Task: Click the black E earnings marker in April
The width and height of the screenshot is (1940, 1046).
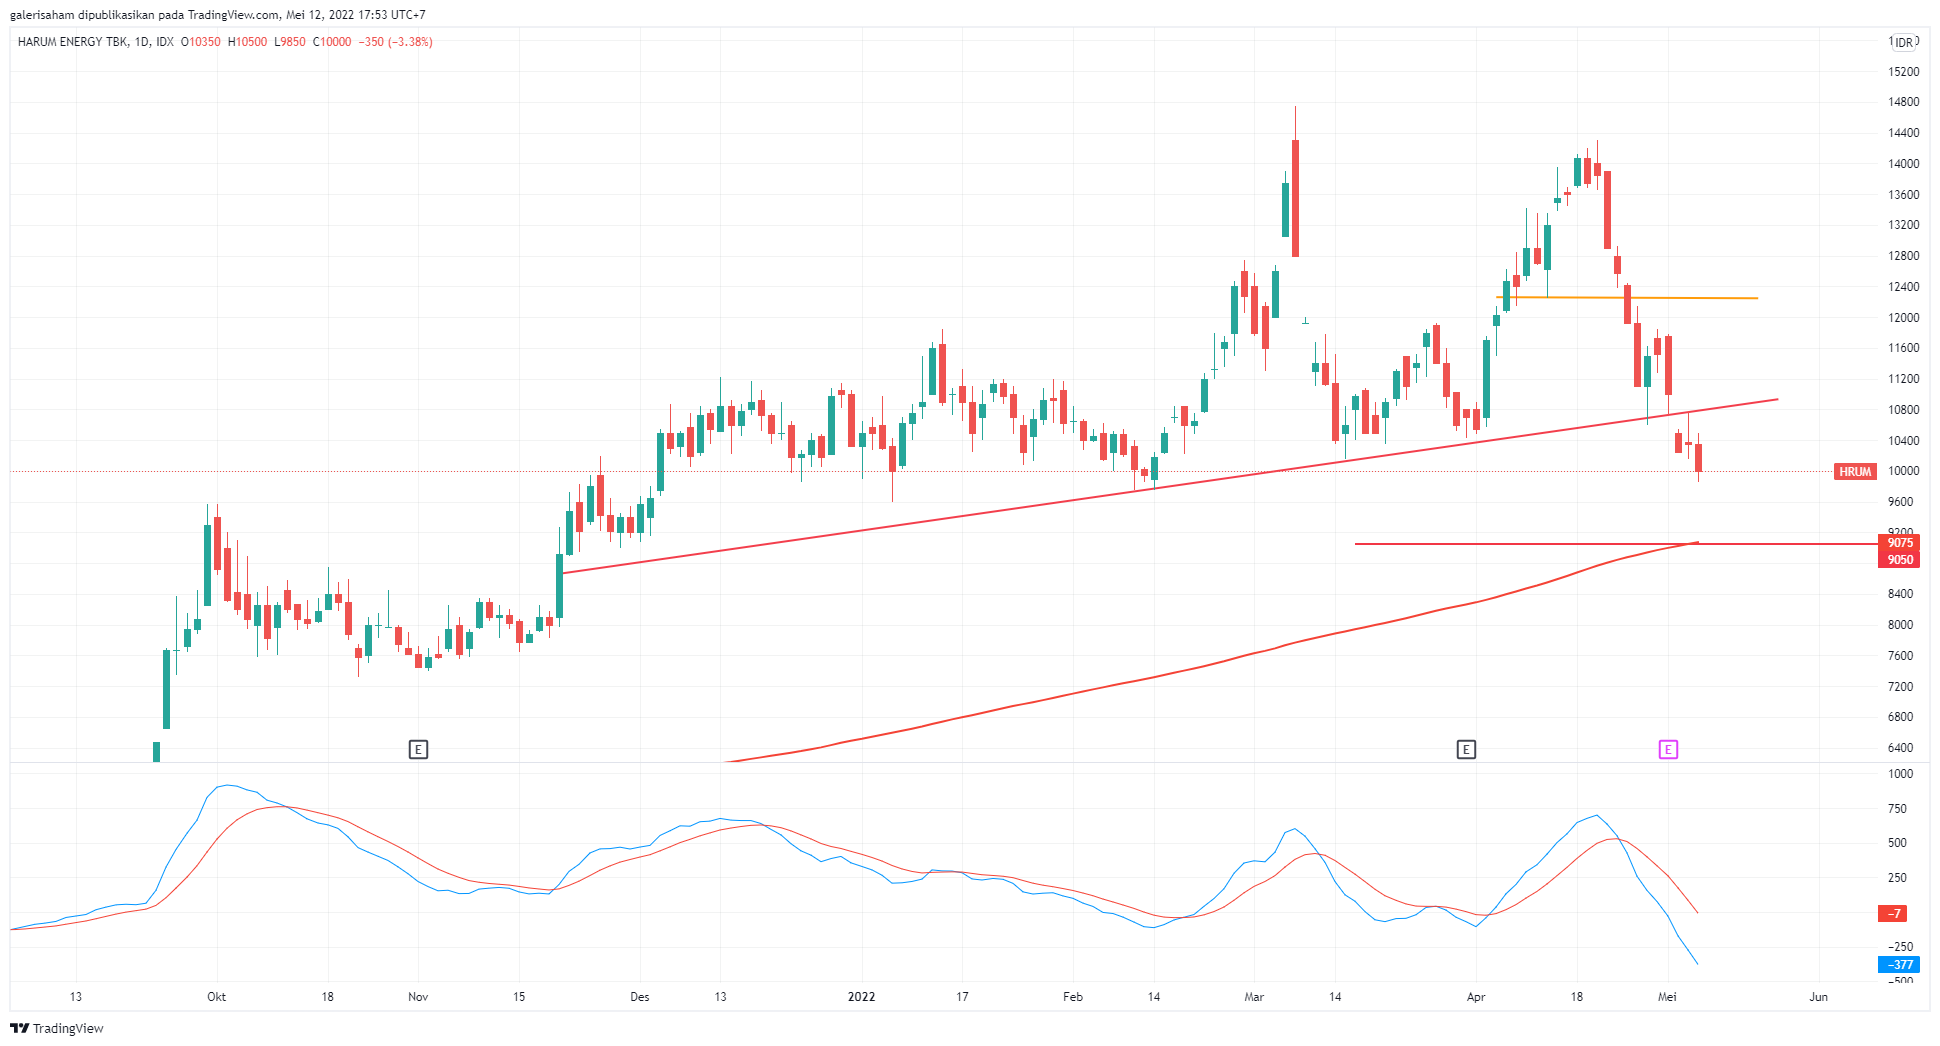Action: pyautogui.click(x=1466, y=749)
